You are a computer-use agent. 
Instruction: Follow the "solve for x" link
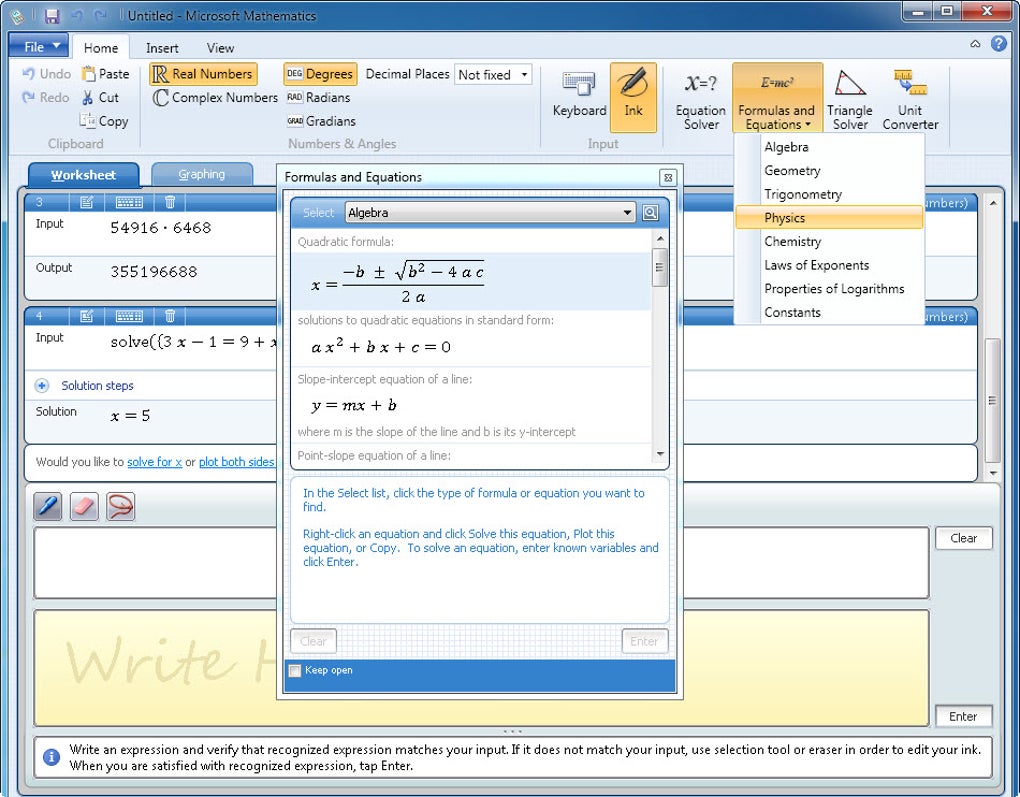(x=154, y=462)
